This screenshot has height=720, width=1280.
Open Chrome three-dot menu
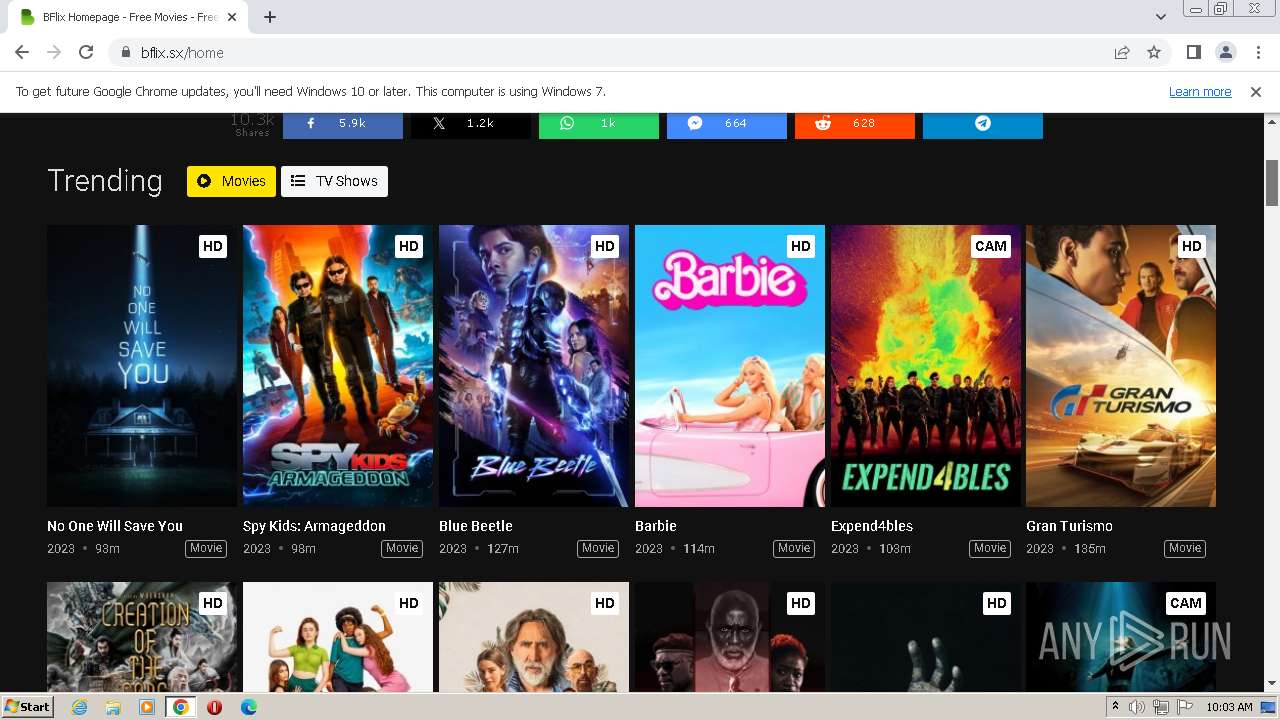pos(1257,52)
